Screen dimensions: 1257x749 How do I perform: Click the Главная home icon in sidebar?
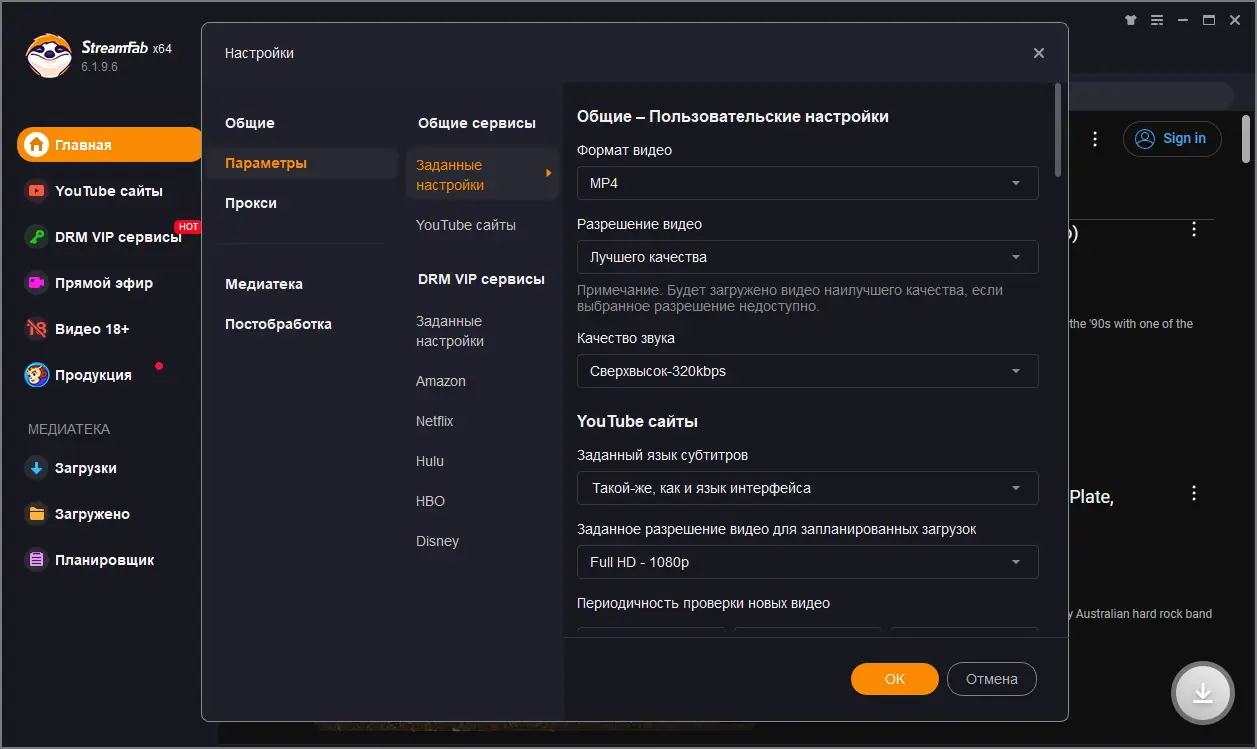37,145
